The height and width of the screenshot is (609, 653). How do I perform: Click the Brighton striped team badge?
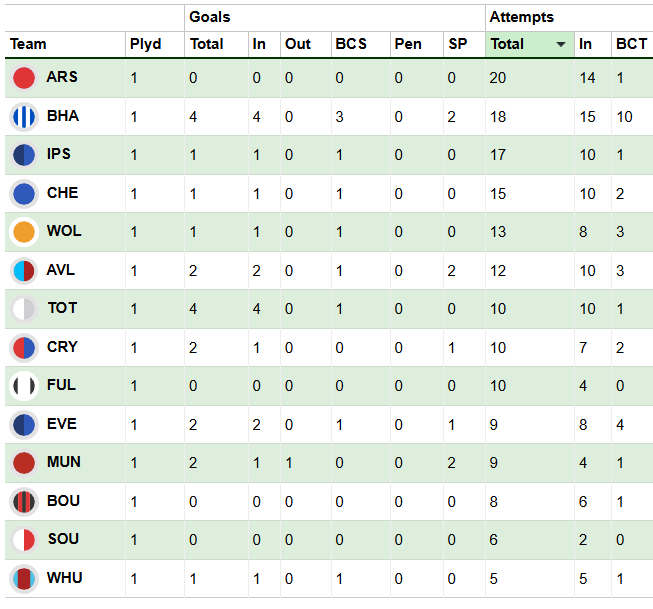(24, 116)
